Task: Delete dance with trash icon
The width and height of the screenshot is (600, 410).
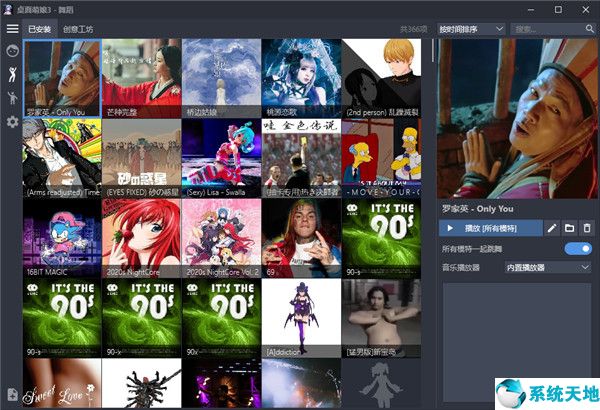Action: 587,229
